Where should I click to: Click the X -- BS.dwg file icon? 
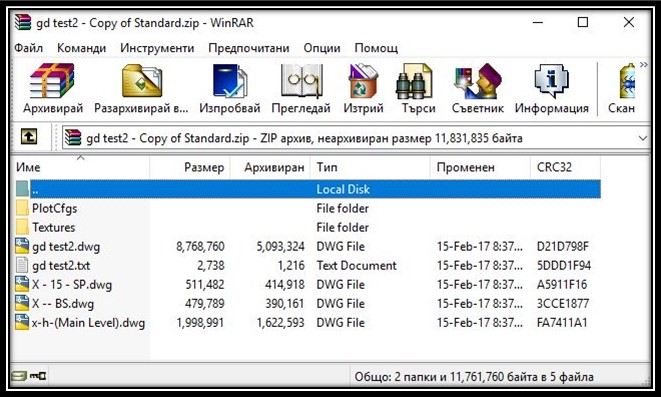(x=22, y=303)
